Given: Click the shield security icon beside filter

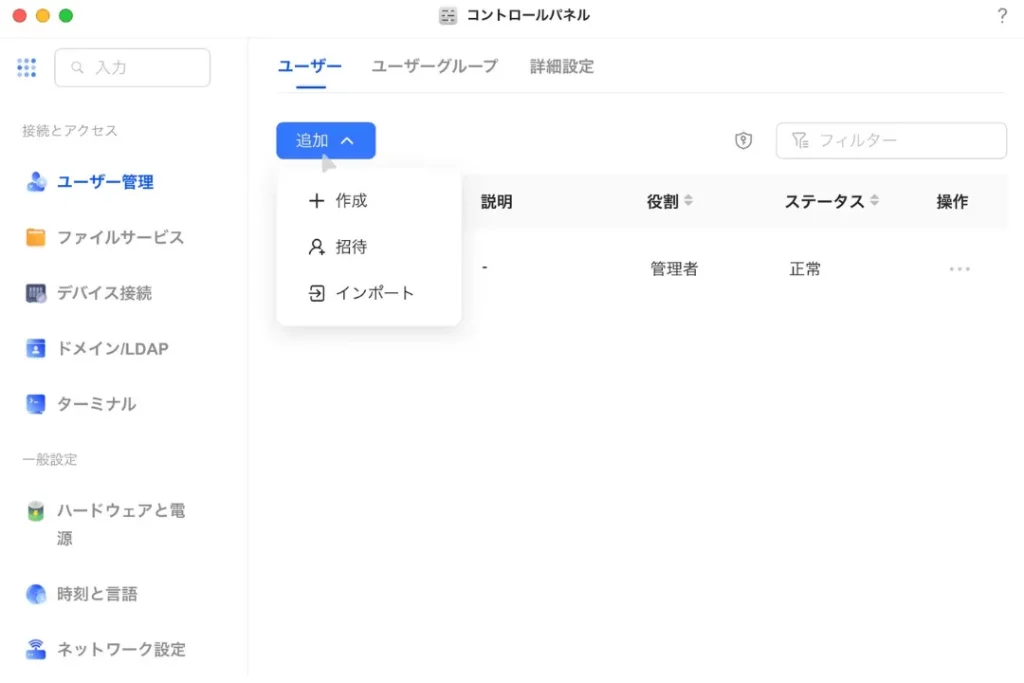Looking at the screenshot, I should coord(743,141).
